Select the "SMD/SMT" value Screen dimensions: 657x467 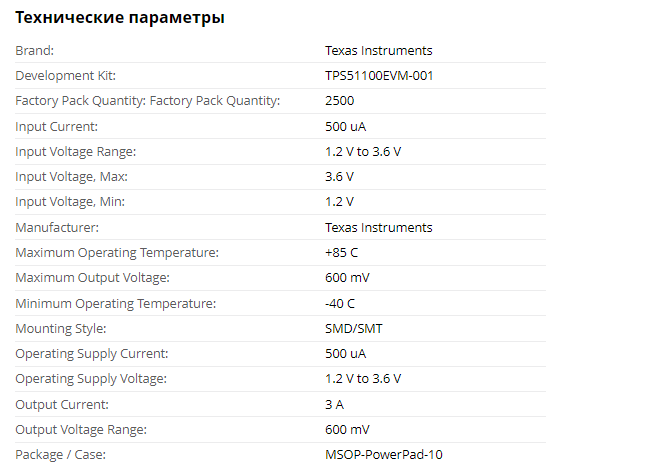click(x=354, y=329)
